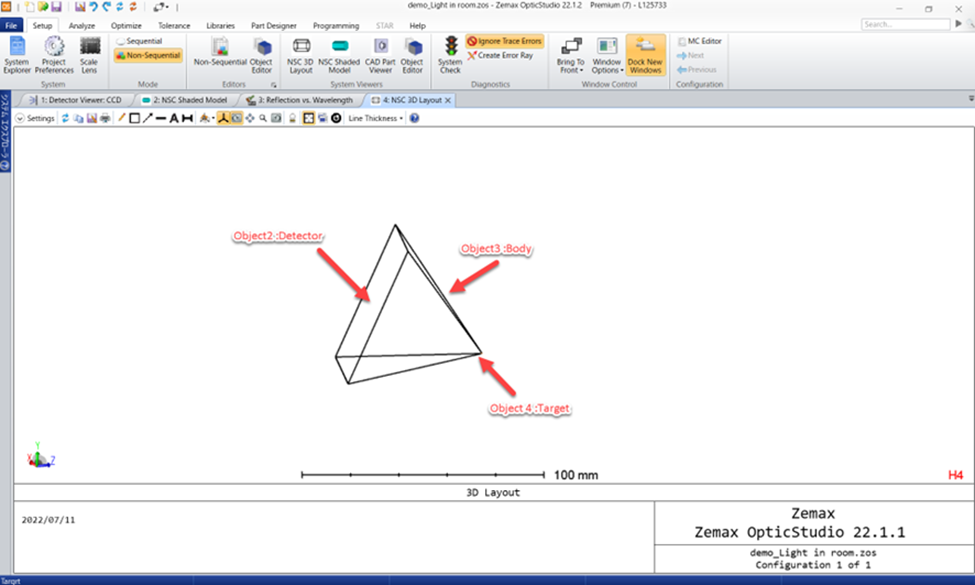Open the Analyze ribbon tab

click(x=81, y=26)
